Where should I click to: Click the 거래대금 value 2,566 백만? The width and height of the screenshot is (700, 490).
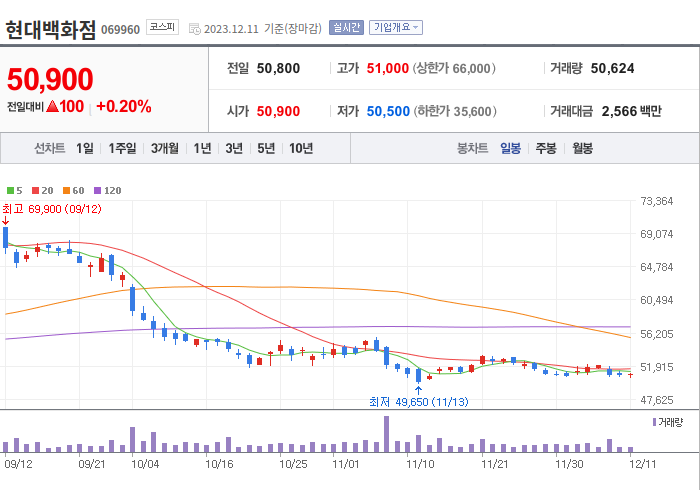click(x=632, y=111)
